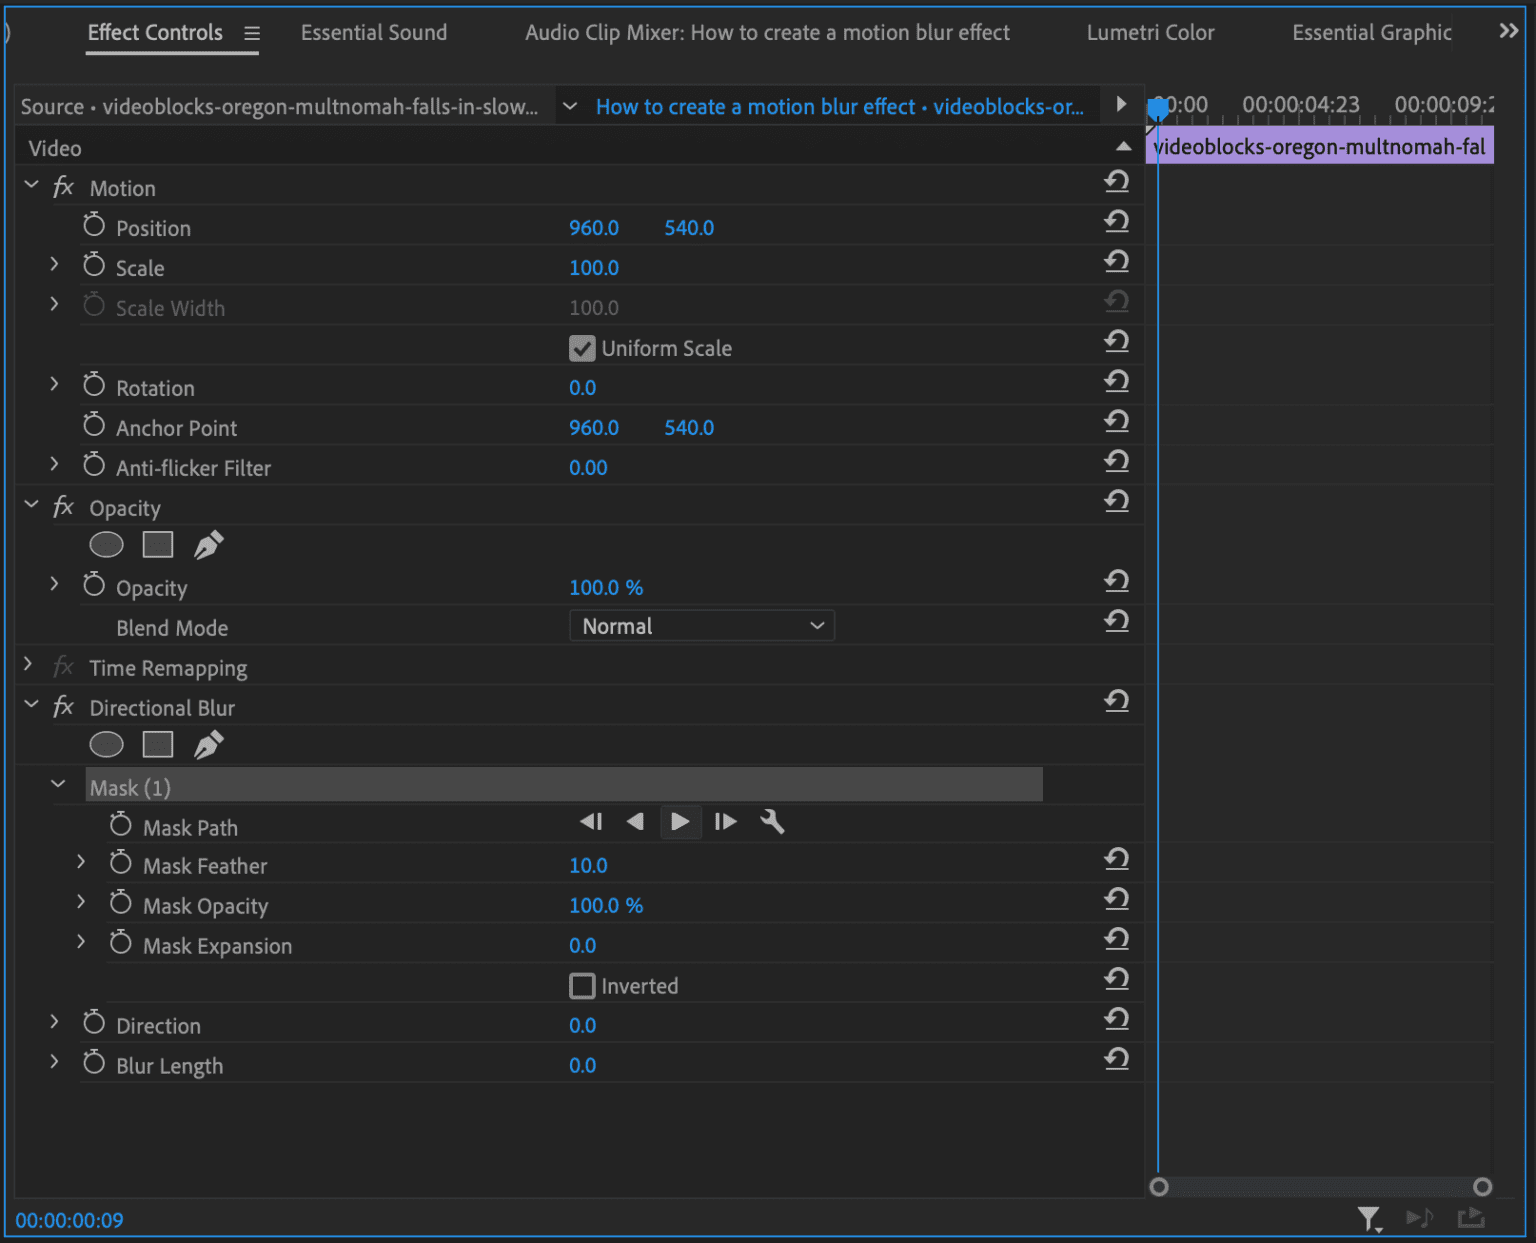The image size is (1536, 1243).
Task: Expand the Scale parameter
Action: tap(54, 264)
